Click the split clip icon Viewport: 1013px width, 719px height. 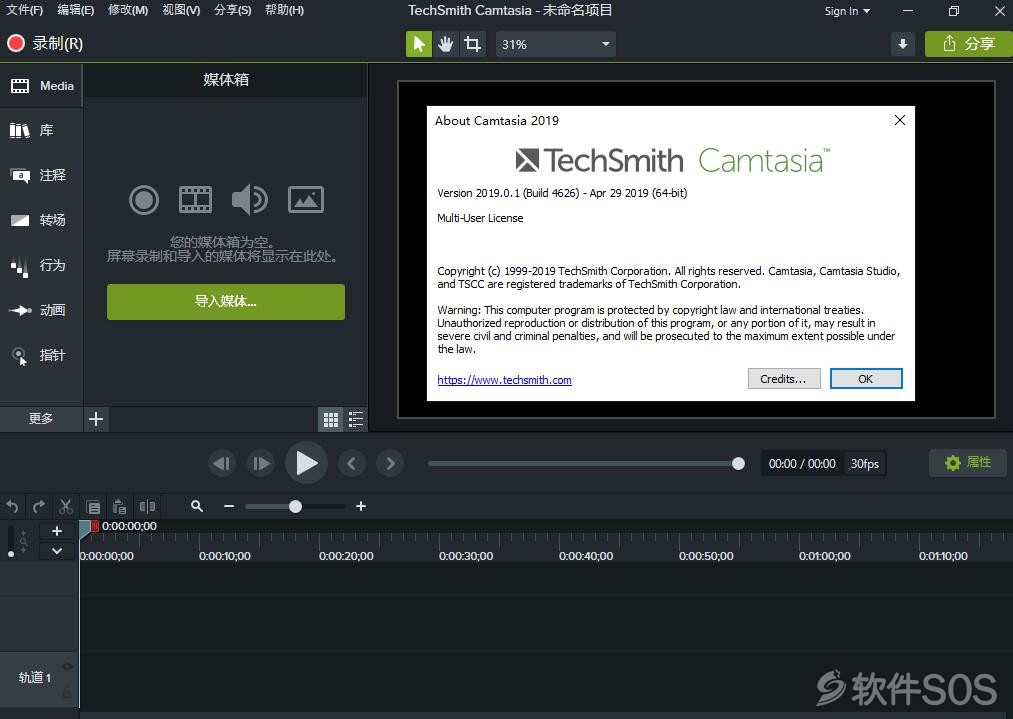tap(147, 506)
